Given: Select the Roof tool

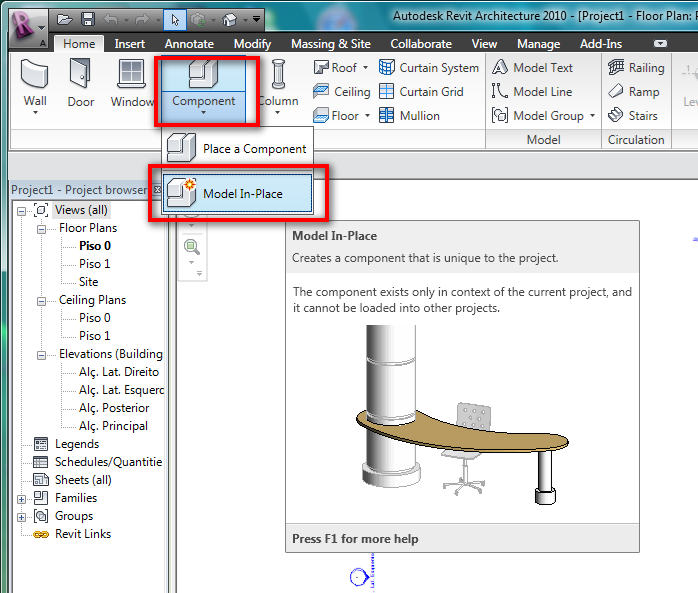Looking at the screenshot, I should tap(336, 68).
